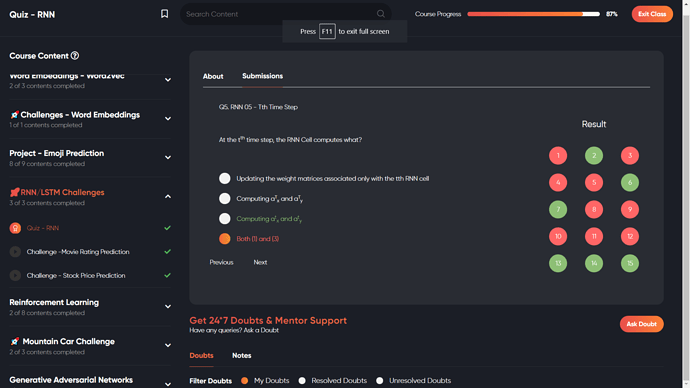Click the Exit Class button

[652, 14]
